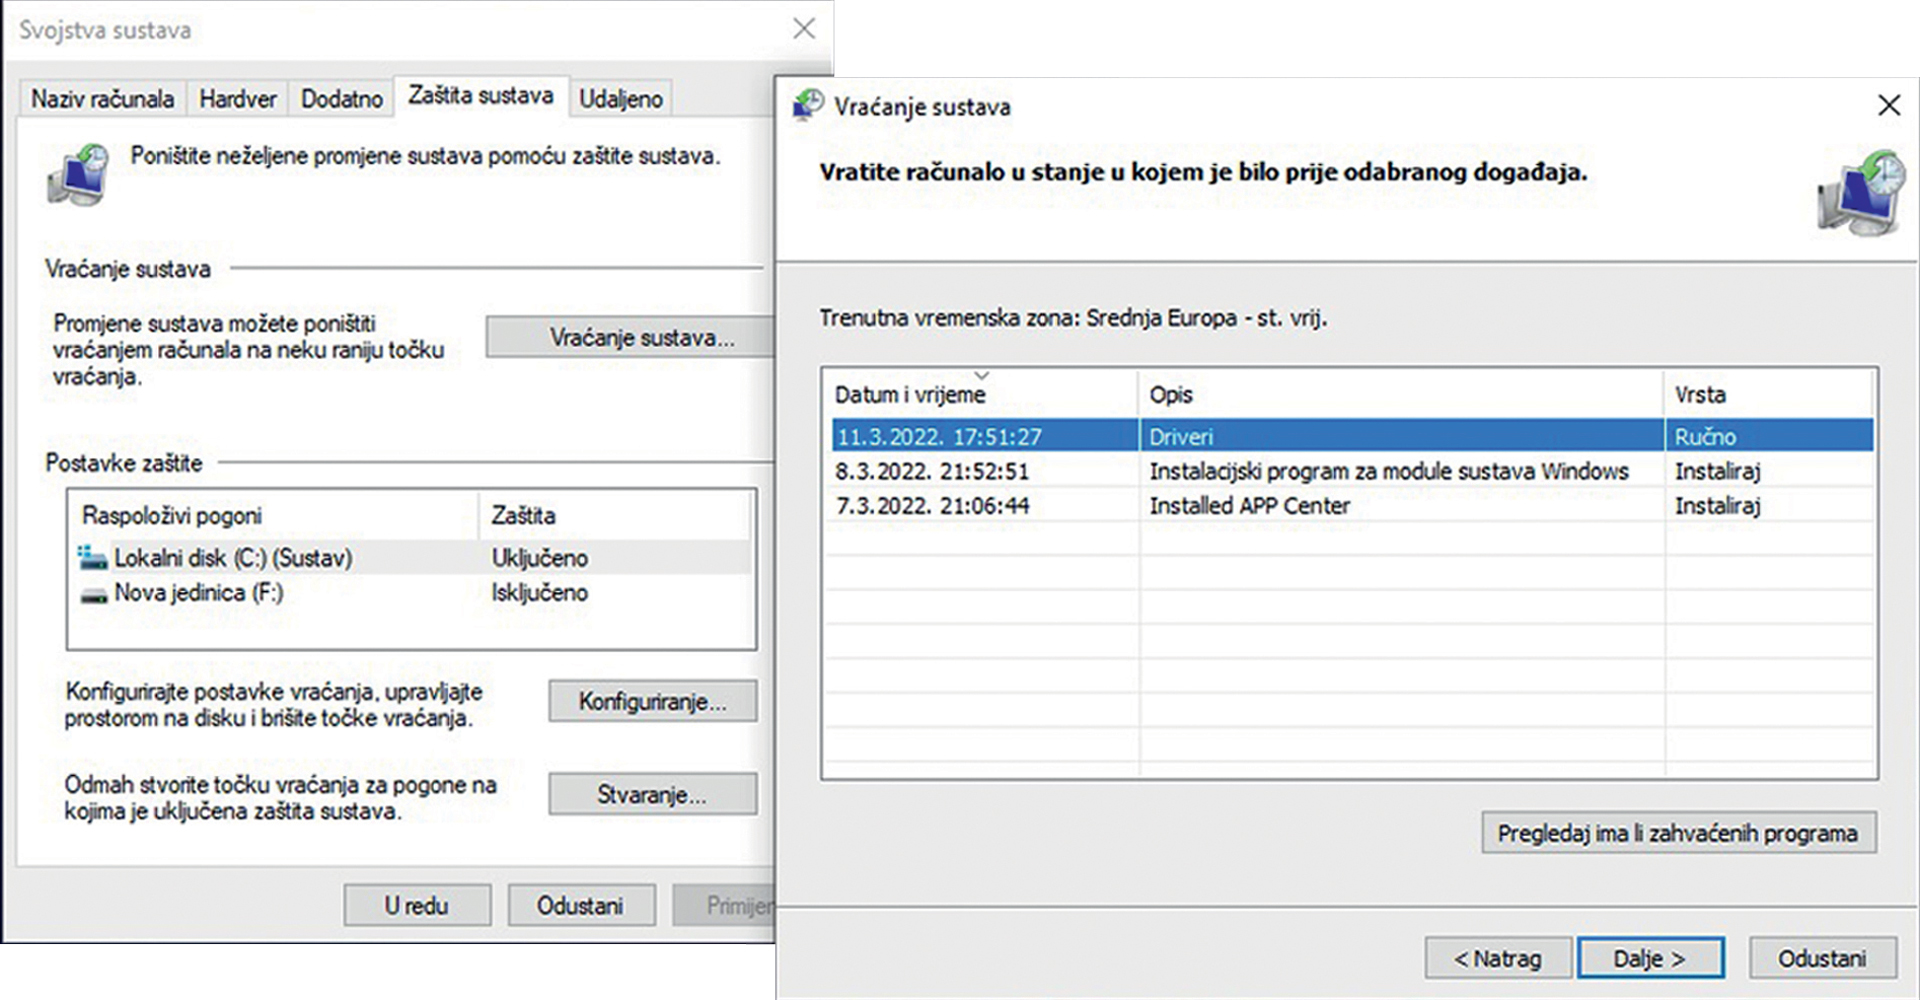The image size is (1920, 1000).
Task: Click the large restore clock icon in wizard header
Action: (1862, 194)
